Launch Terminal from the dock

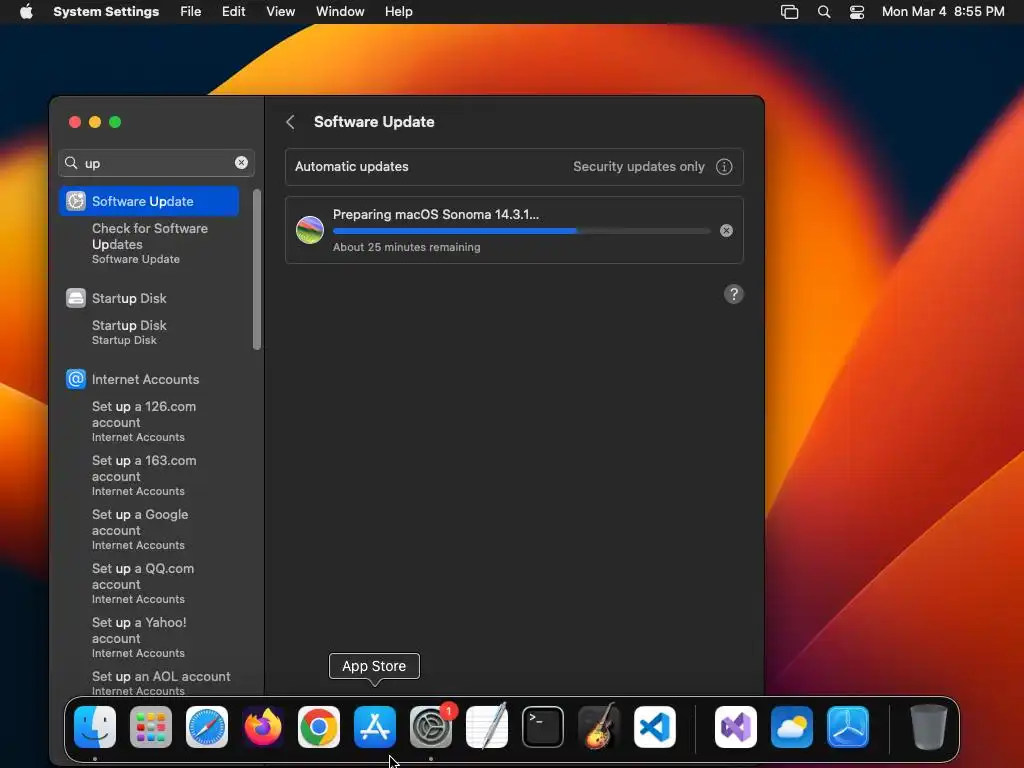point(543,726)
